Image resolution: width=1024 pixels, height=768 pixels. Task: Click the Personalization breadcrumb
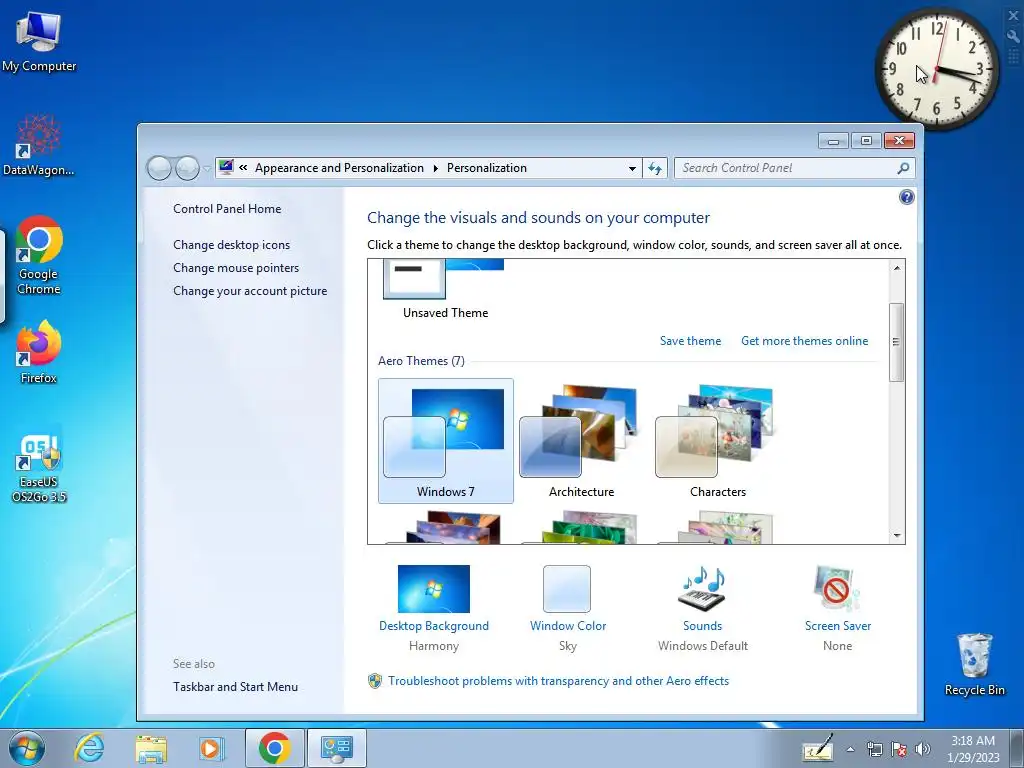tap(487, 168)
